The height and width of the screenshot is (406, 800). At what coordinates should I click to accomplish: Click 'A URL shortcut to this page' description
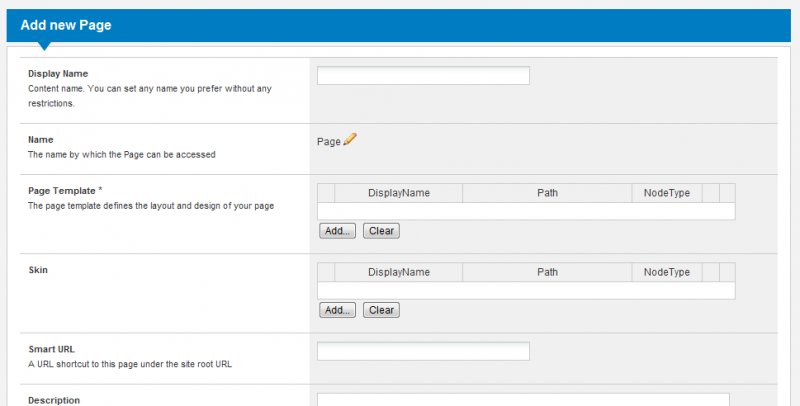(x=130, y=364)
